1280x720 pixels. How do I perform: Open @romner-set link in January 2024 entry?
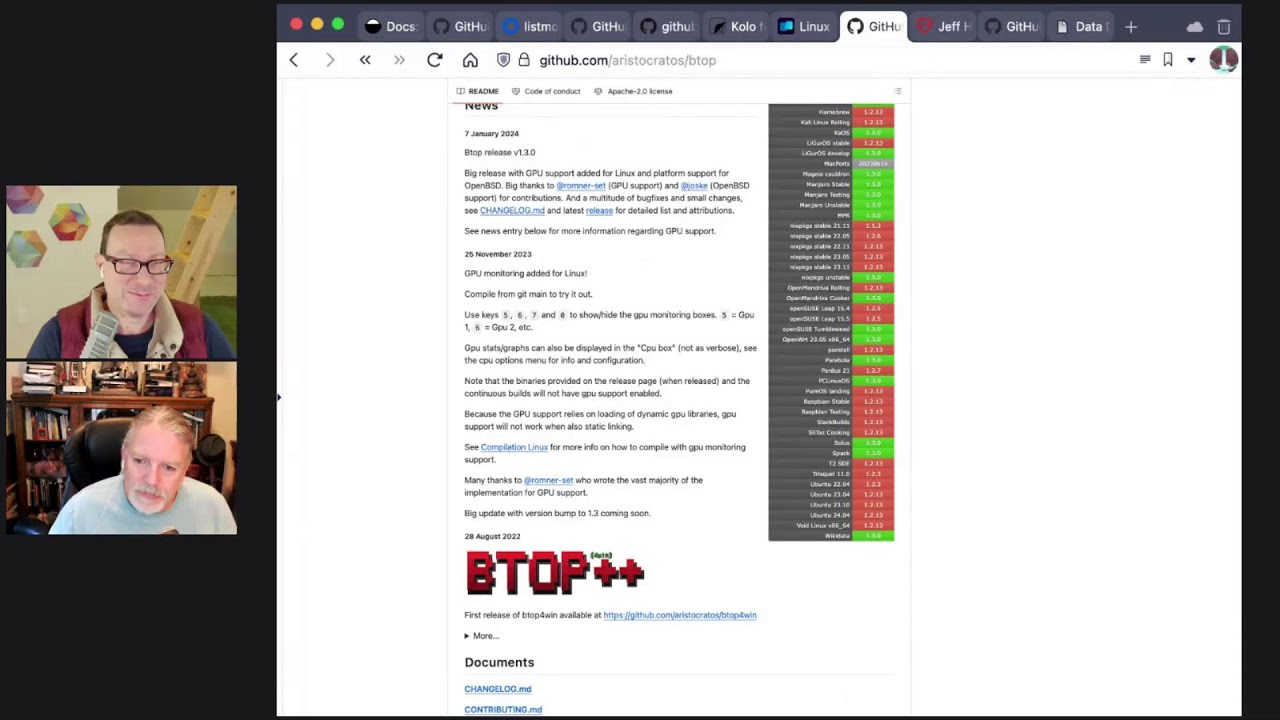click(x=581, y=185)
